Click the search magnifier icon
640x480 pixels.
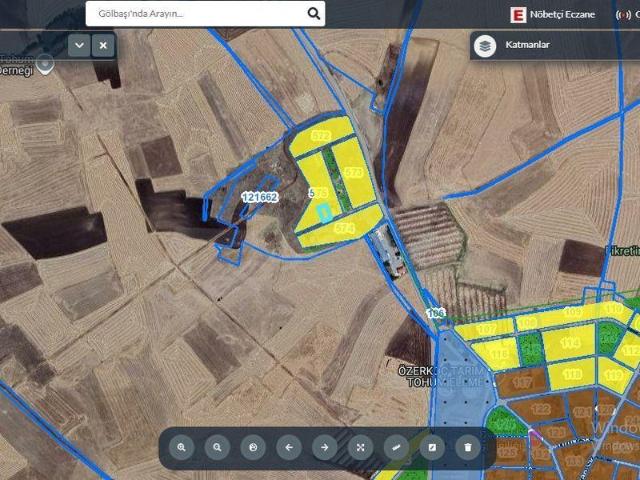[313, 13]
